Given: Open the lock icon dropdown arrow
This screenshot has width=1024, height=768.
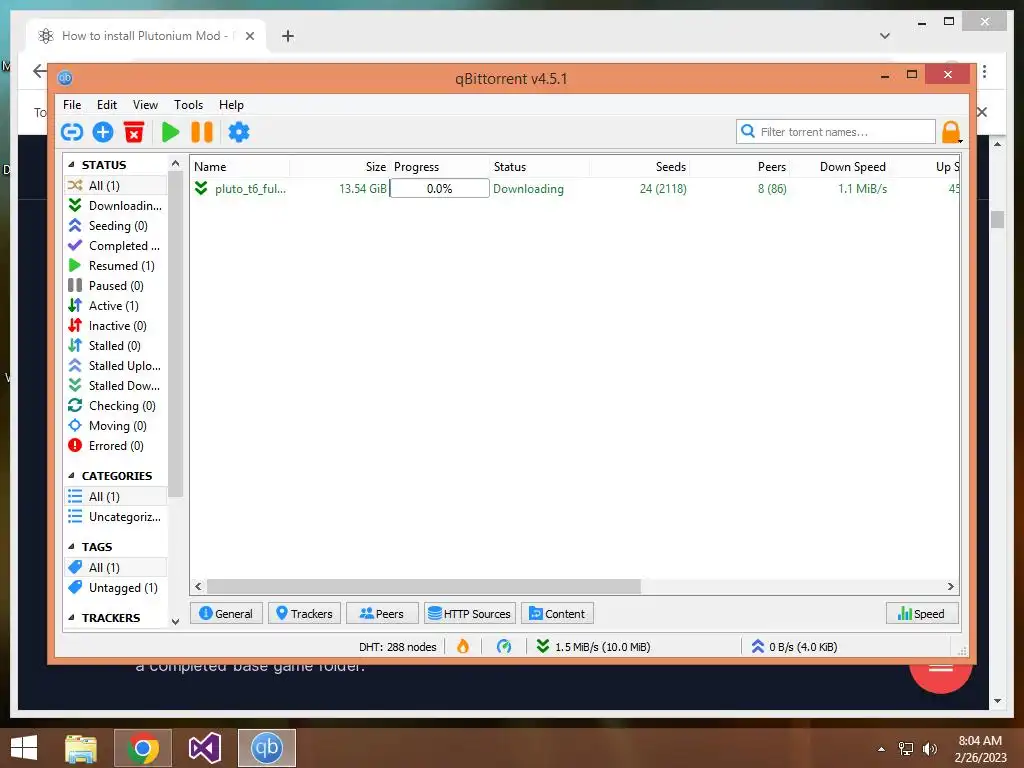Looking at the screenshot, I should point(960,140).
